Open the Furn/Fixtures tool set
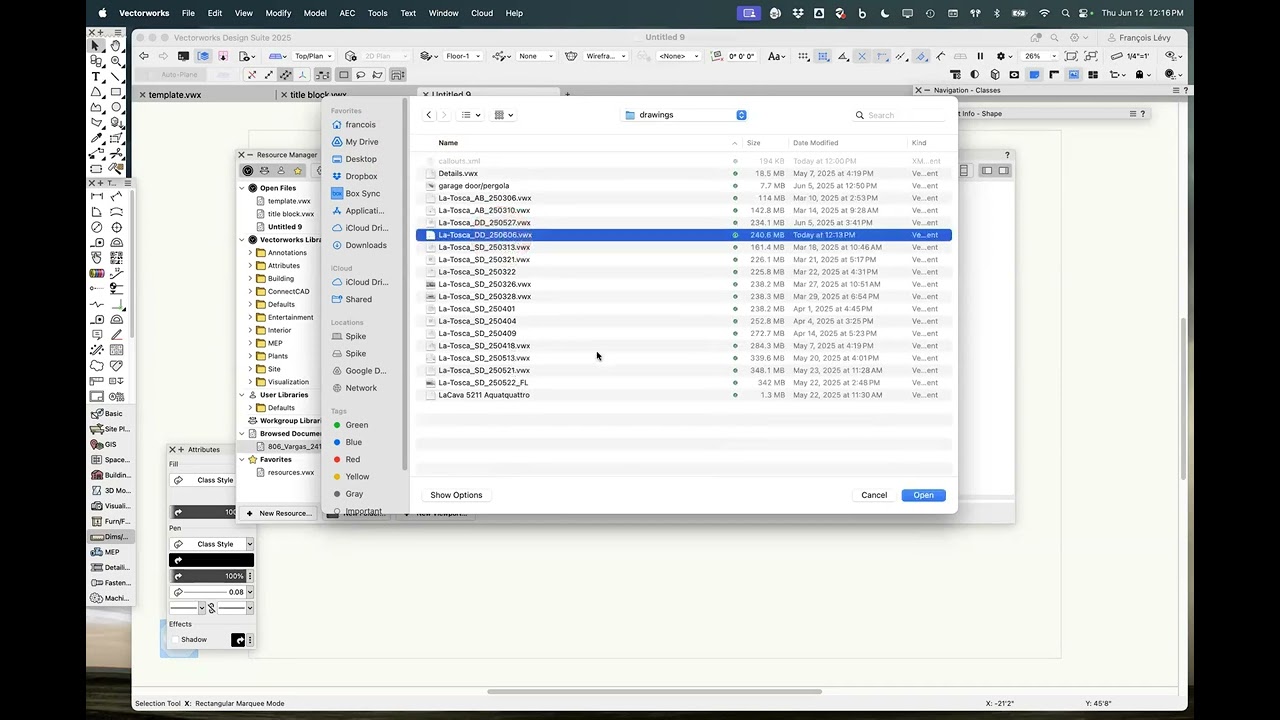Viewport: 1280px width, 720px height. 110,521
